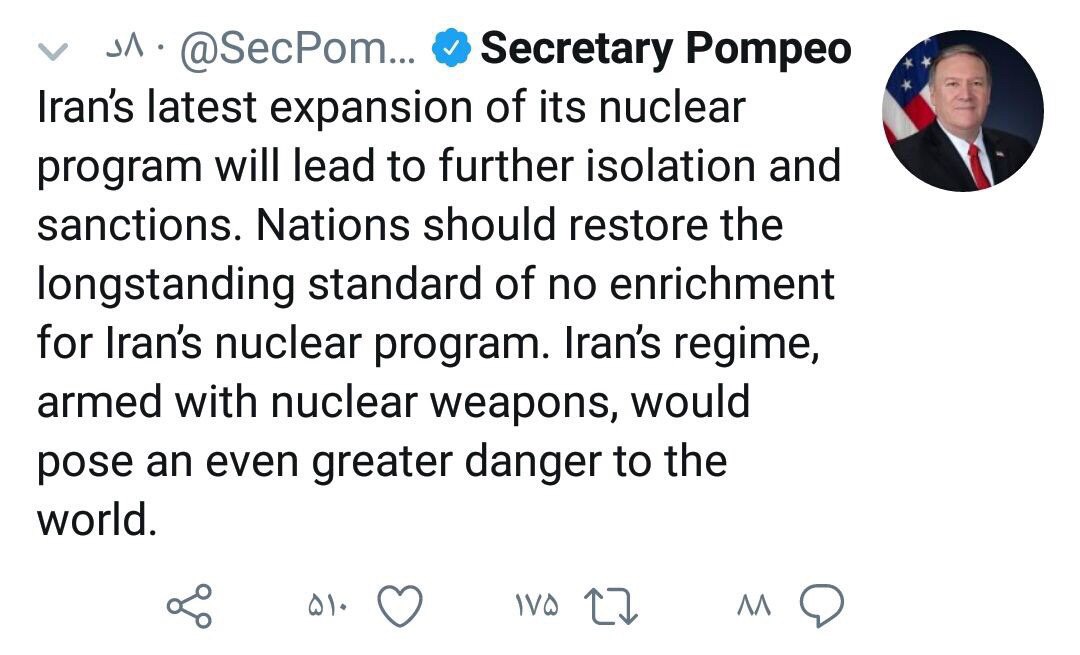
Task: View the 175 retweets count
Action: (x=538, y=606)
